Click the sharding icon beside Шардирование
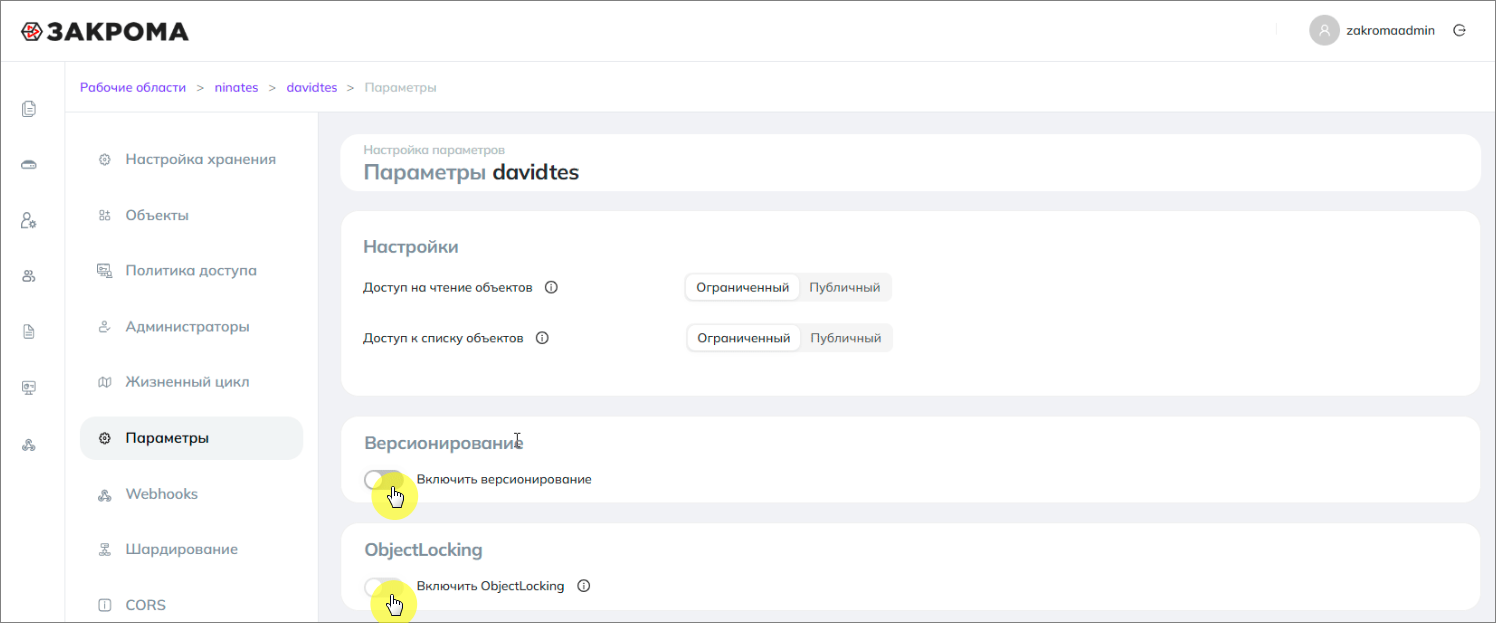The width and height of the screenshot is (1496, 623). (x=104, y=549)
